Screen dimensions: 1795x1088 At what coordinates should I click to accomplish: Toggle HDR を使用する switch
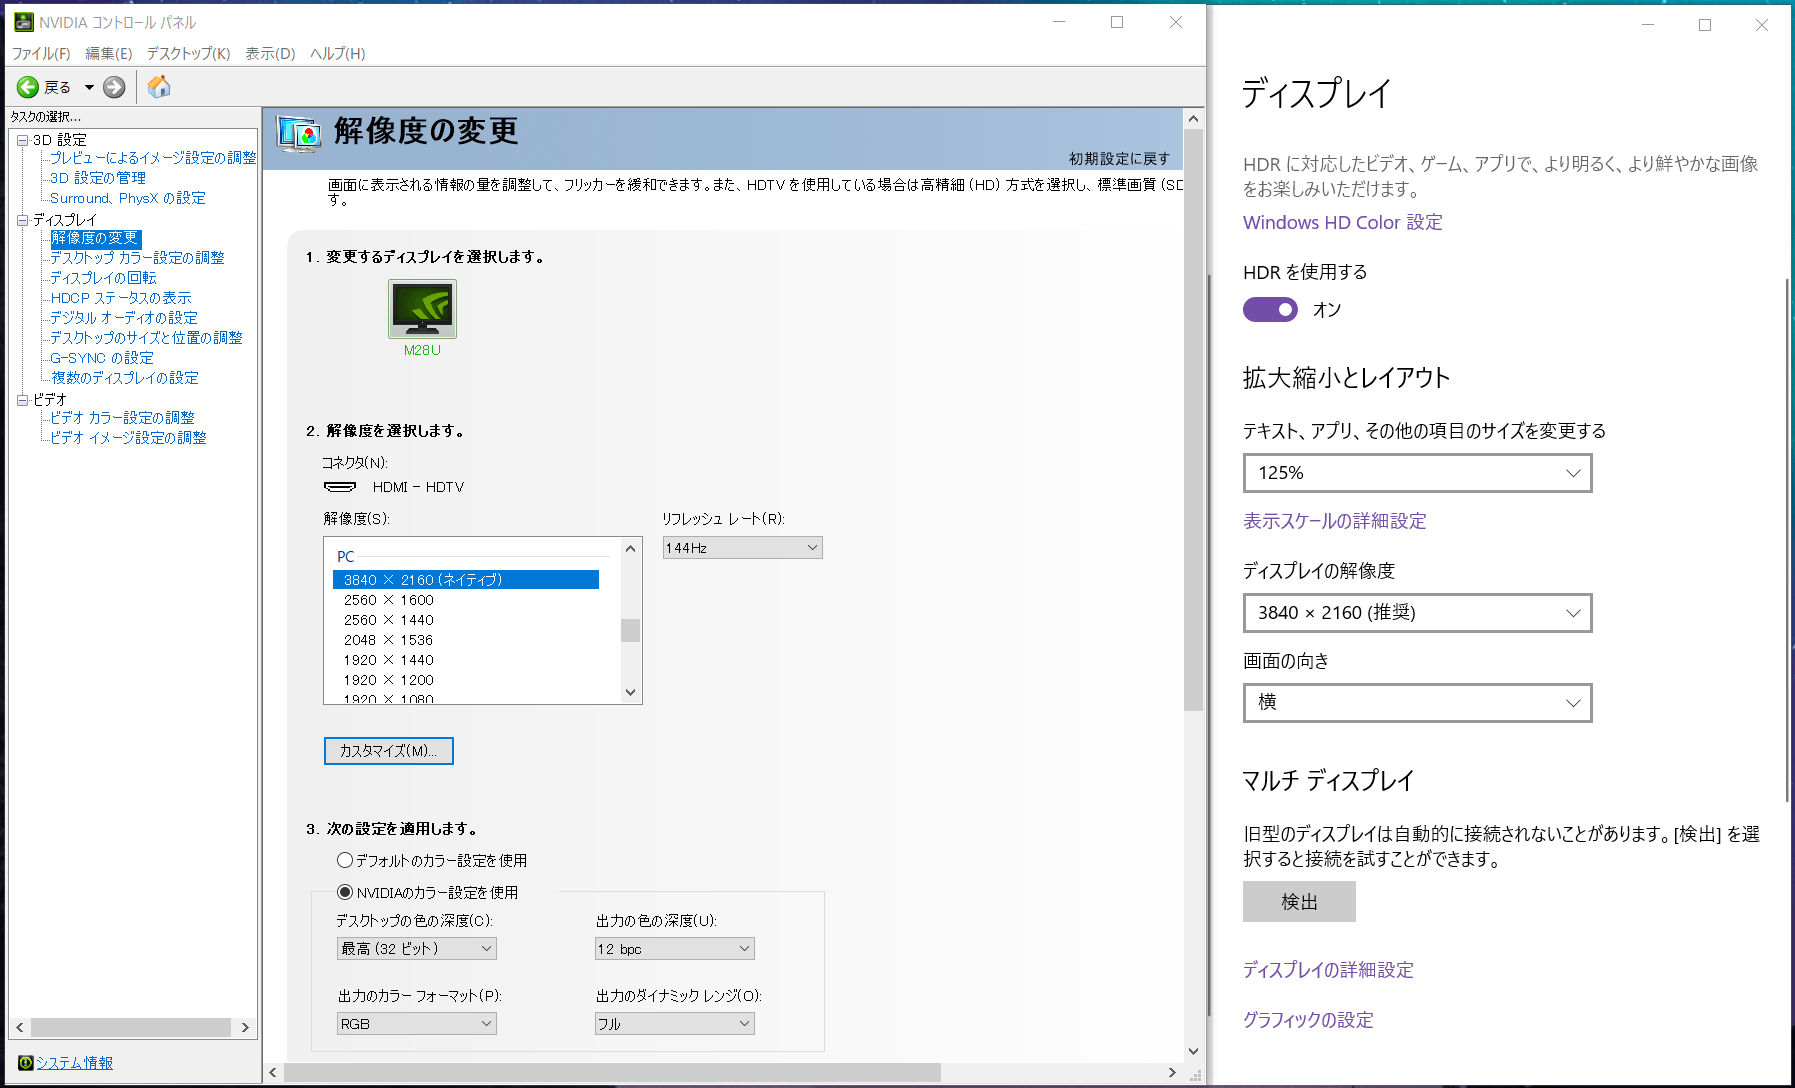(1270, 310)
